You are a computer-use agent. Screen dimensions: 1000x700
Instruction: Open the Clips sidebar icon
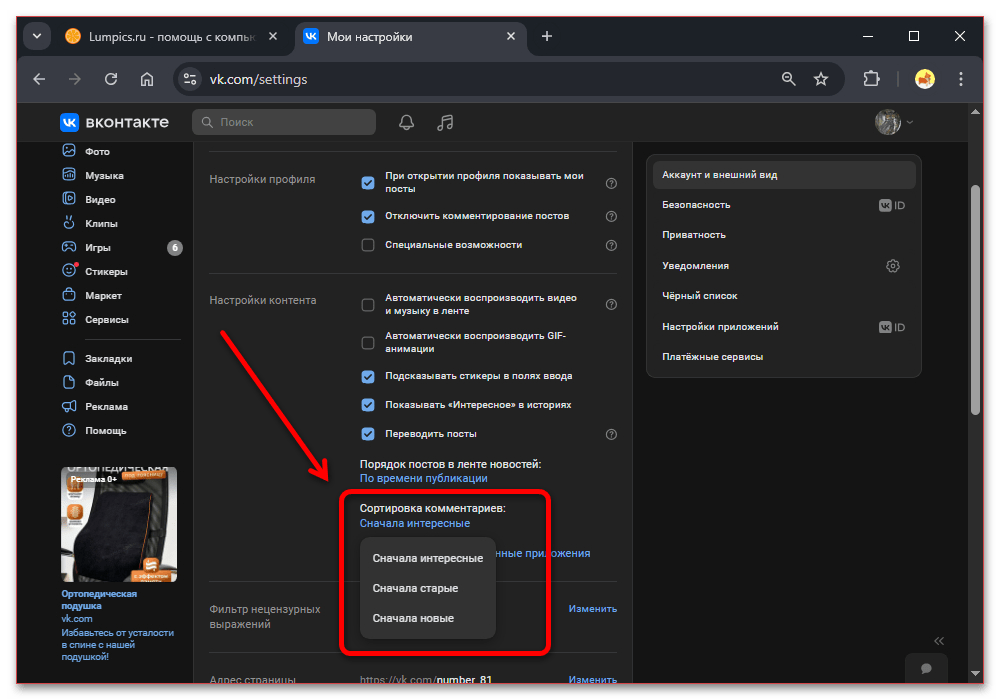tap(69, 222)
